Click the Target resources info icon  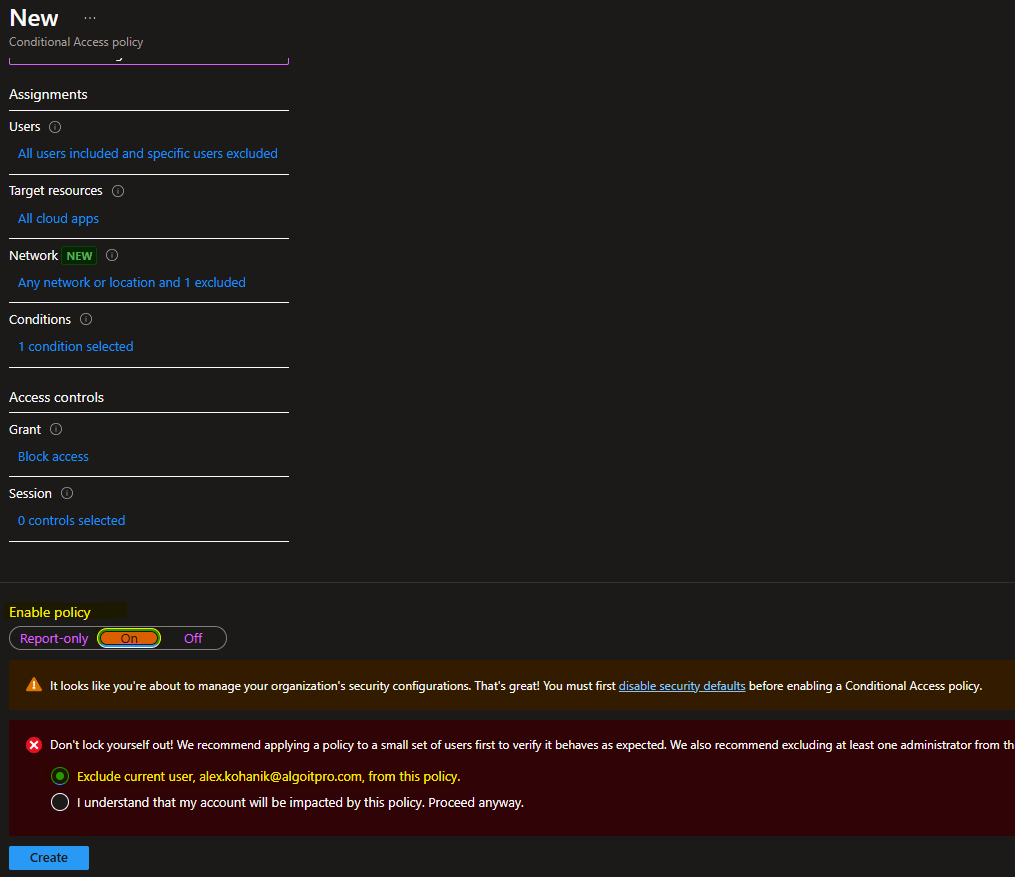click(118, 191)
